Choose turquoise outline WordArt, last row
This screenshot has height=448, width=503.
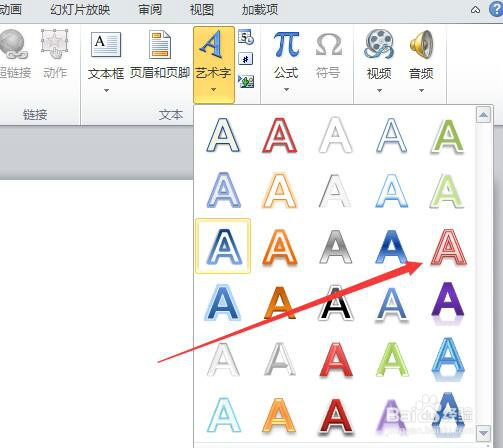click(x=223, y=415)
